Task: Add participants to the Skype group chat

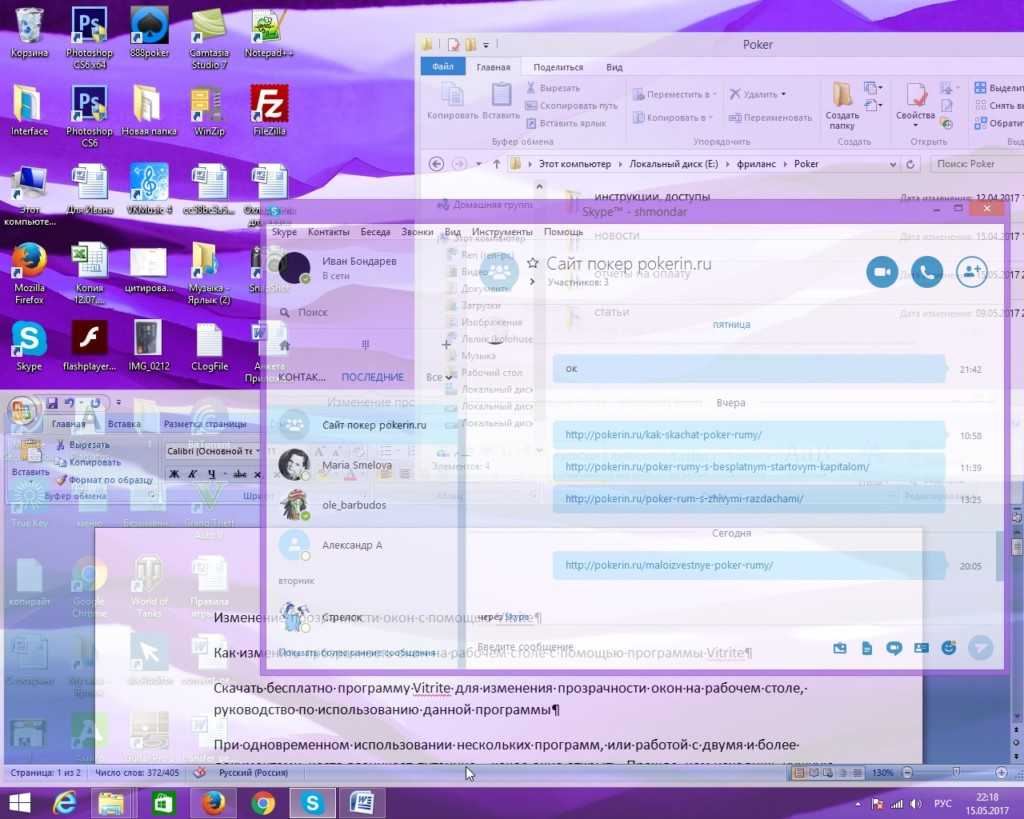Action: coord(972,272)
